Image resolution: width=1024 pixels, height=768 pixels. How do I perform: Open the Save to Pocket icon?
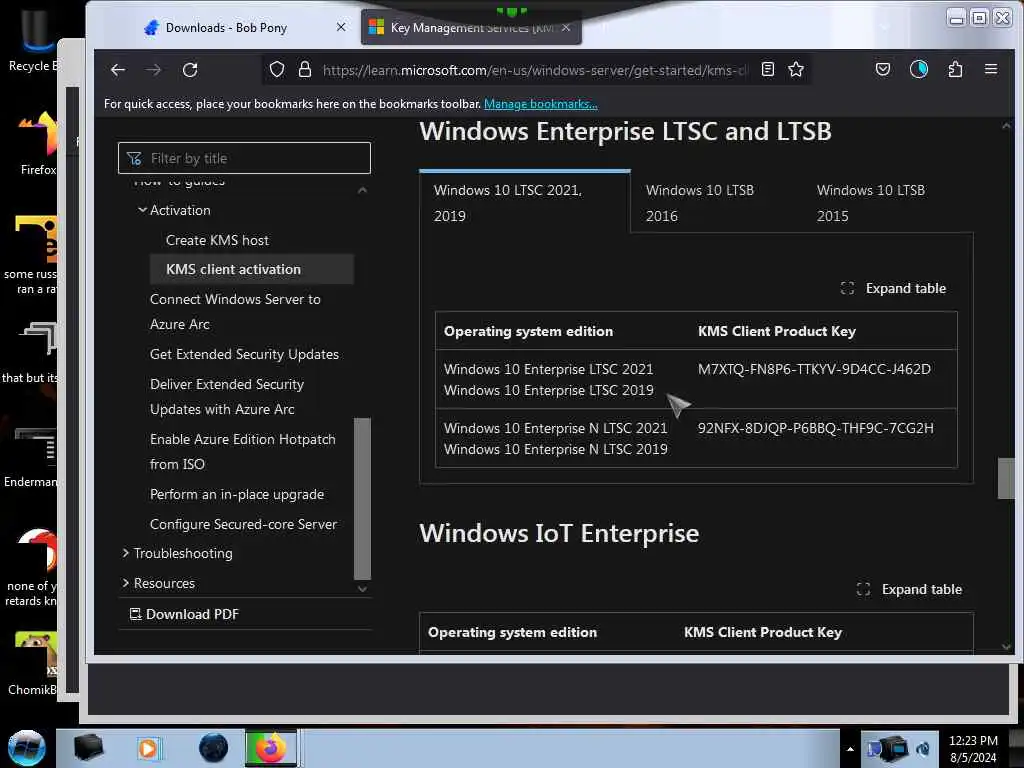(x=883, y=69)
